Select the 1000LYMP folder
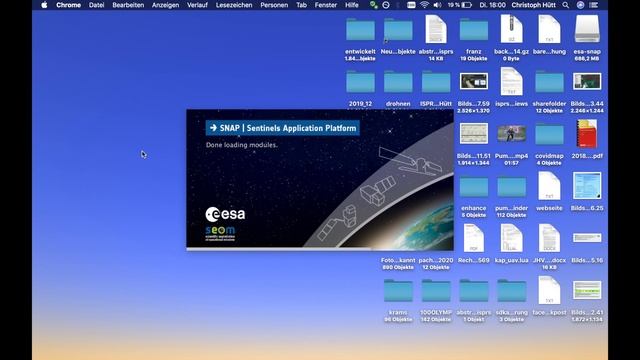Image resolution: width=640 pixels, height=360 pixels. coord(436,290)
